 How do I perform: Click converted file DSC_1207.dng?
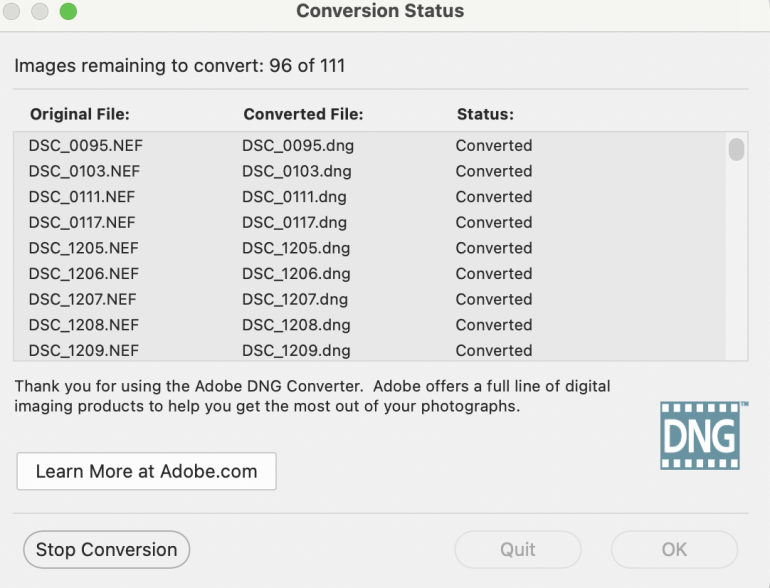click(295, 299)
